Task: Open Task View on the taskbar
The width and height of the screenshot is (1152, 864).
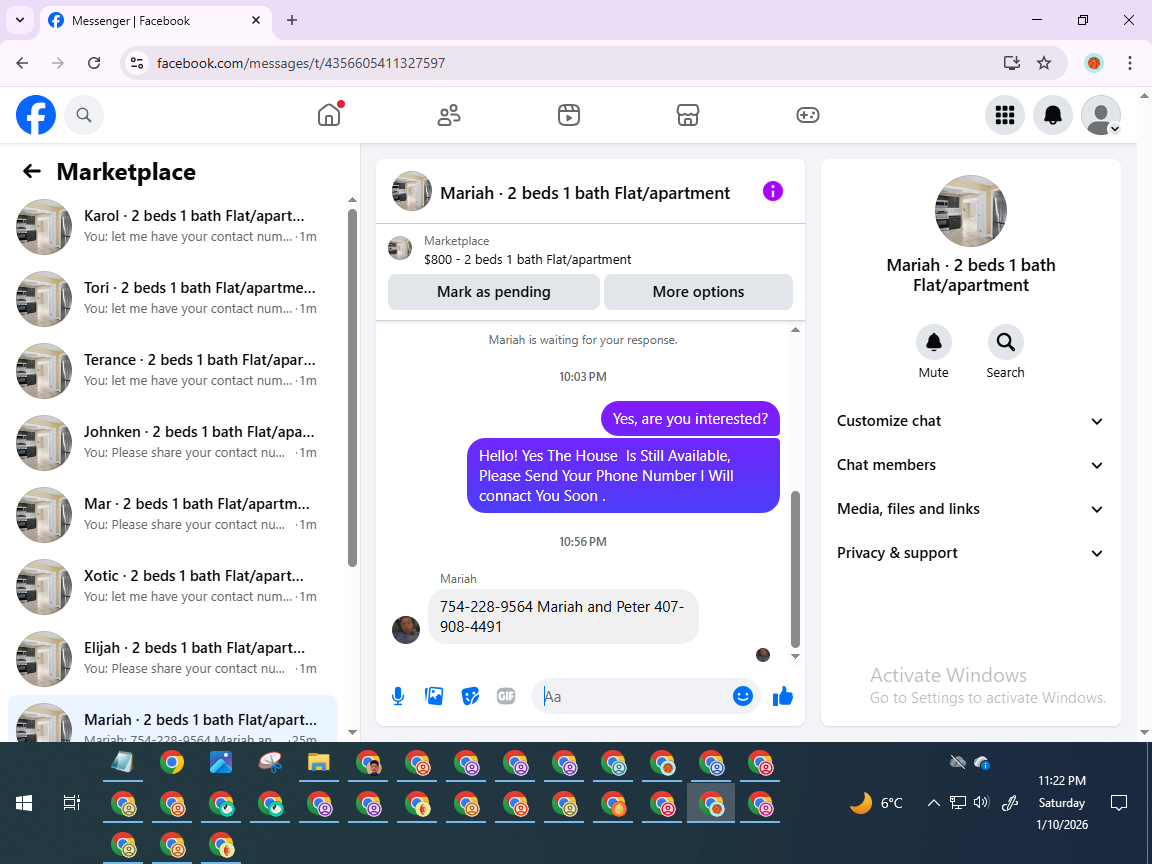Action: [71, 804]
